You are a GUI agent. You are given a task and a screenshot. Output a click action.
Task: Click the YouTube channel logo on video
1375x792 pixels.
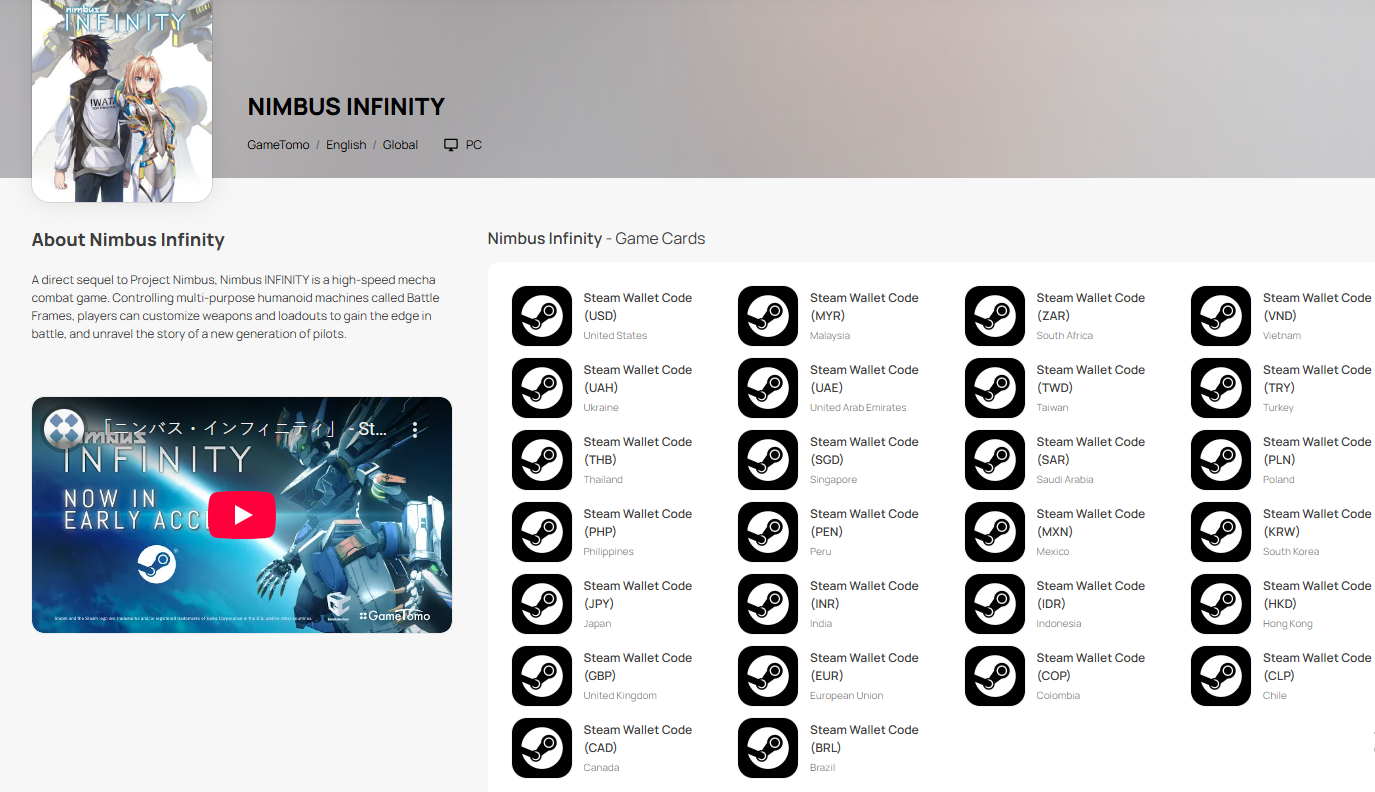pyautogui.click(x=63, y=429)
